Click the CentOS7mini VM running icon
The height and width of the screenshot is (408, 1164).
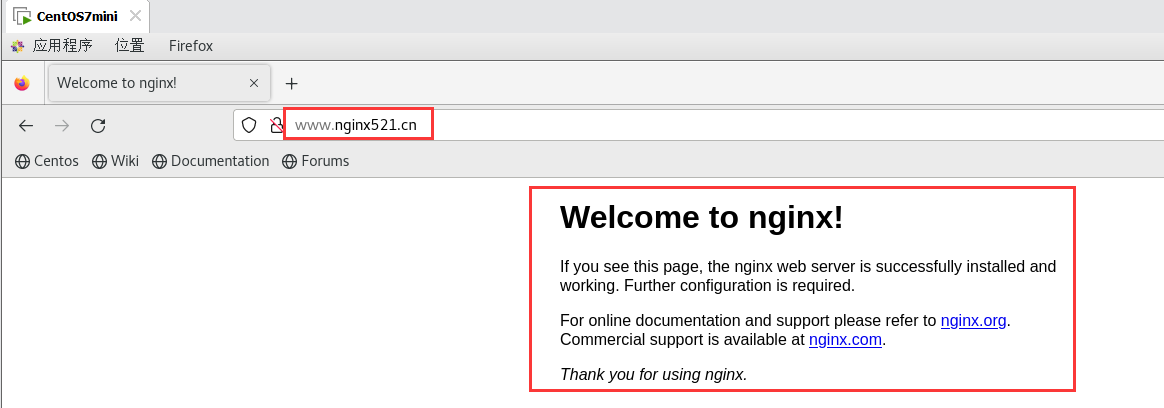(x=22, y=16)
